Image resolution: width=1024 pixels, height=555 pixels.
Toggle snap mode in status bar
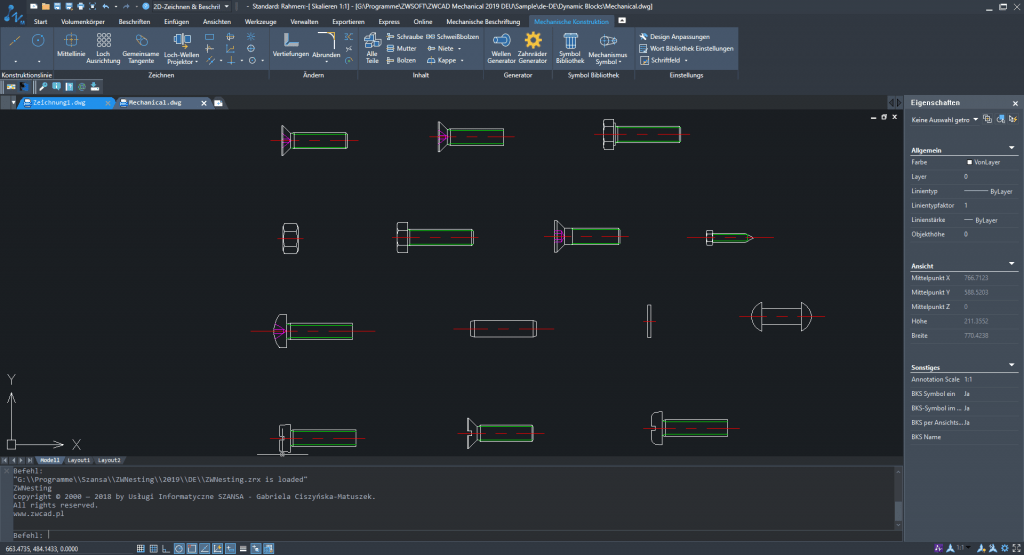tap(140, 548)
